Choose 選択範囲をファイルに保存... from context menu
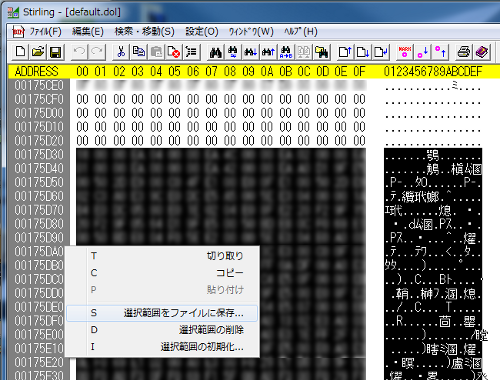The image size is (500, 380). tap(162, 313)
